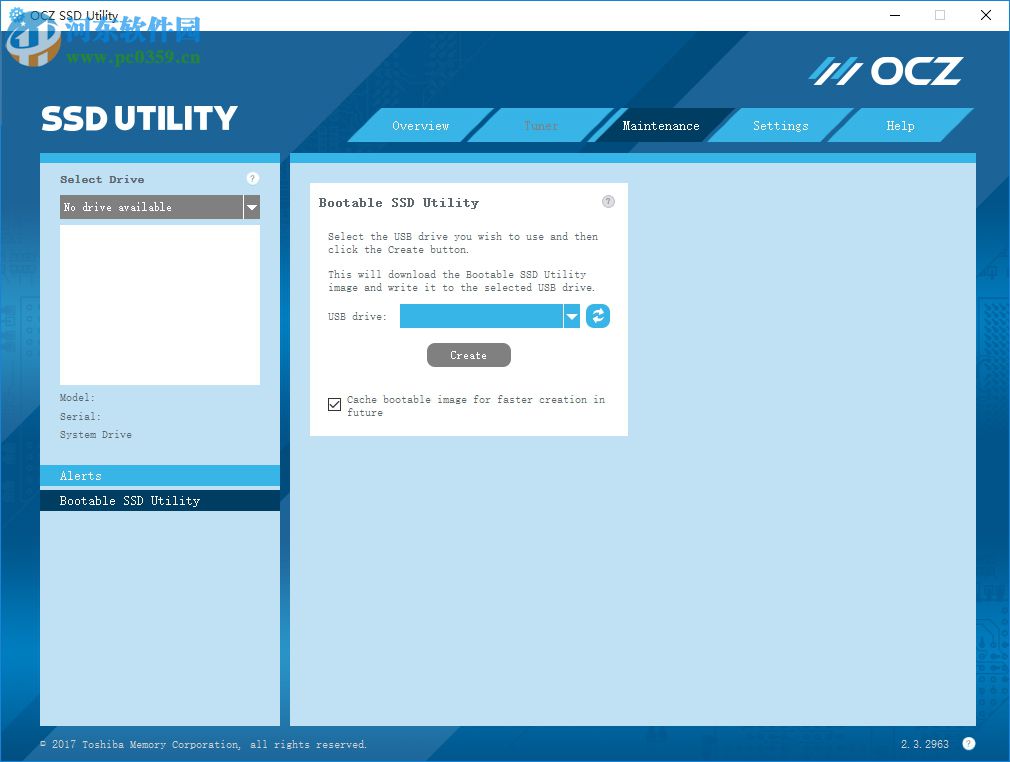1010x762 pixels.
Task: Minimize the OCZ SSD Utility window
Action: [895, 15]
